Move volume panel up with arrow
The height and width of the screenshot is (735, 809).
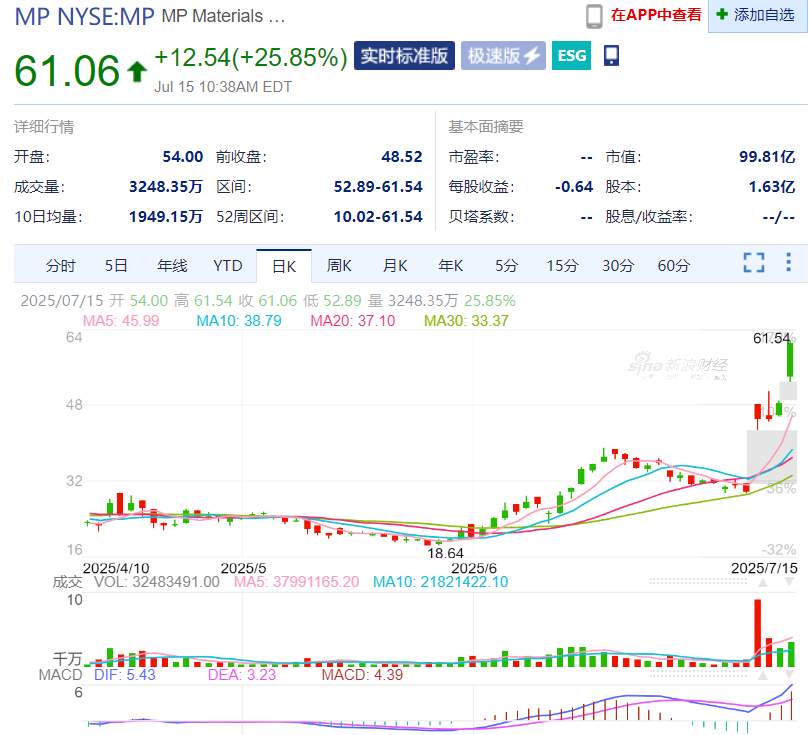763,582
